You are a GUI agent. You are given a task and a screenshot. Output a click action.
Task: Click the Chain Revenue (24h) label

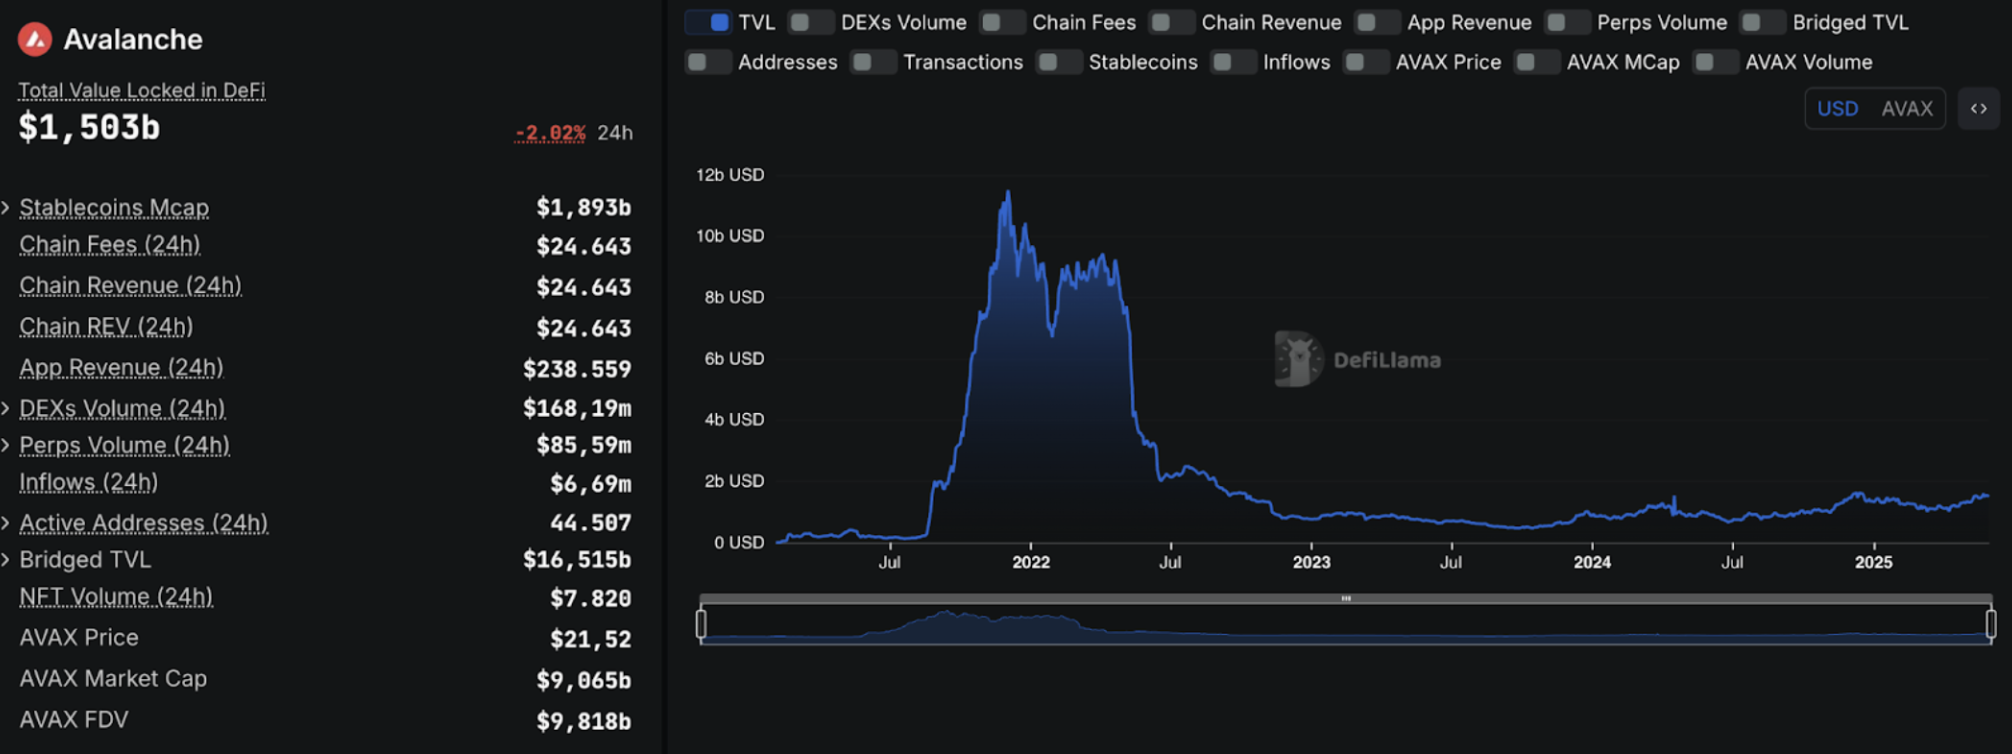click(131, 286)
